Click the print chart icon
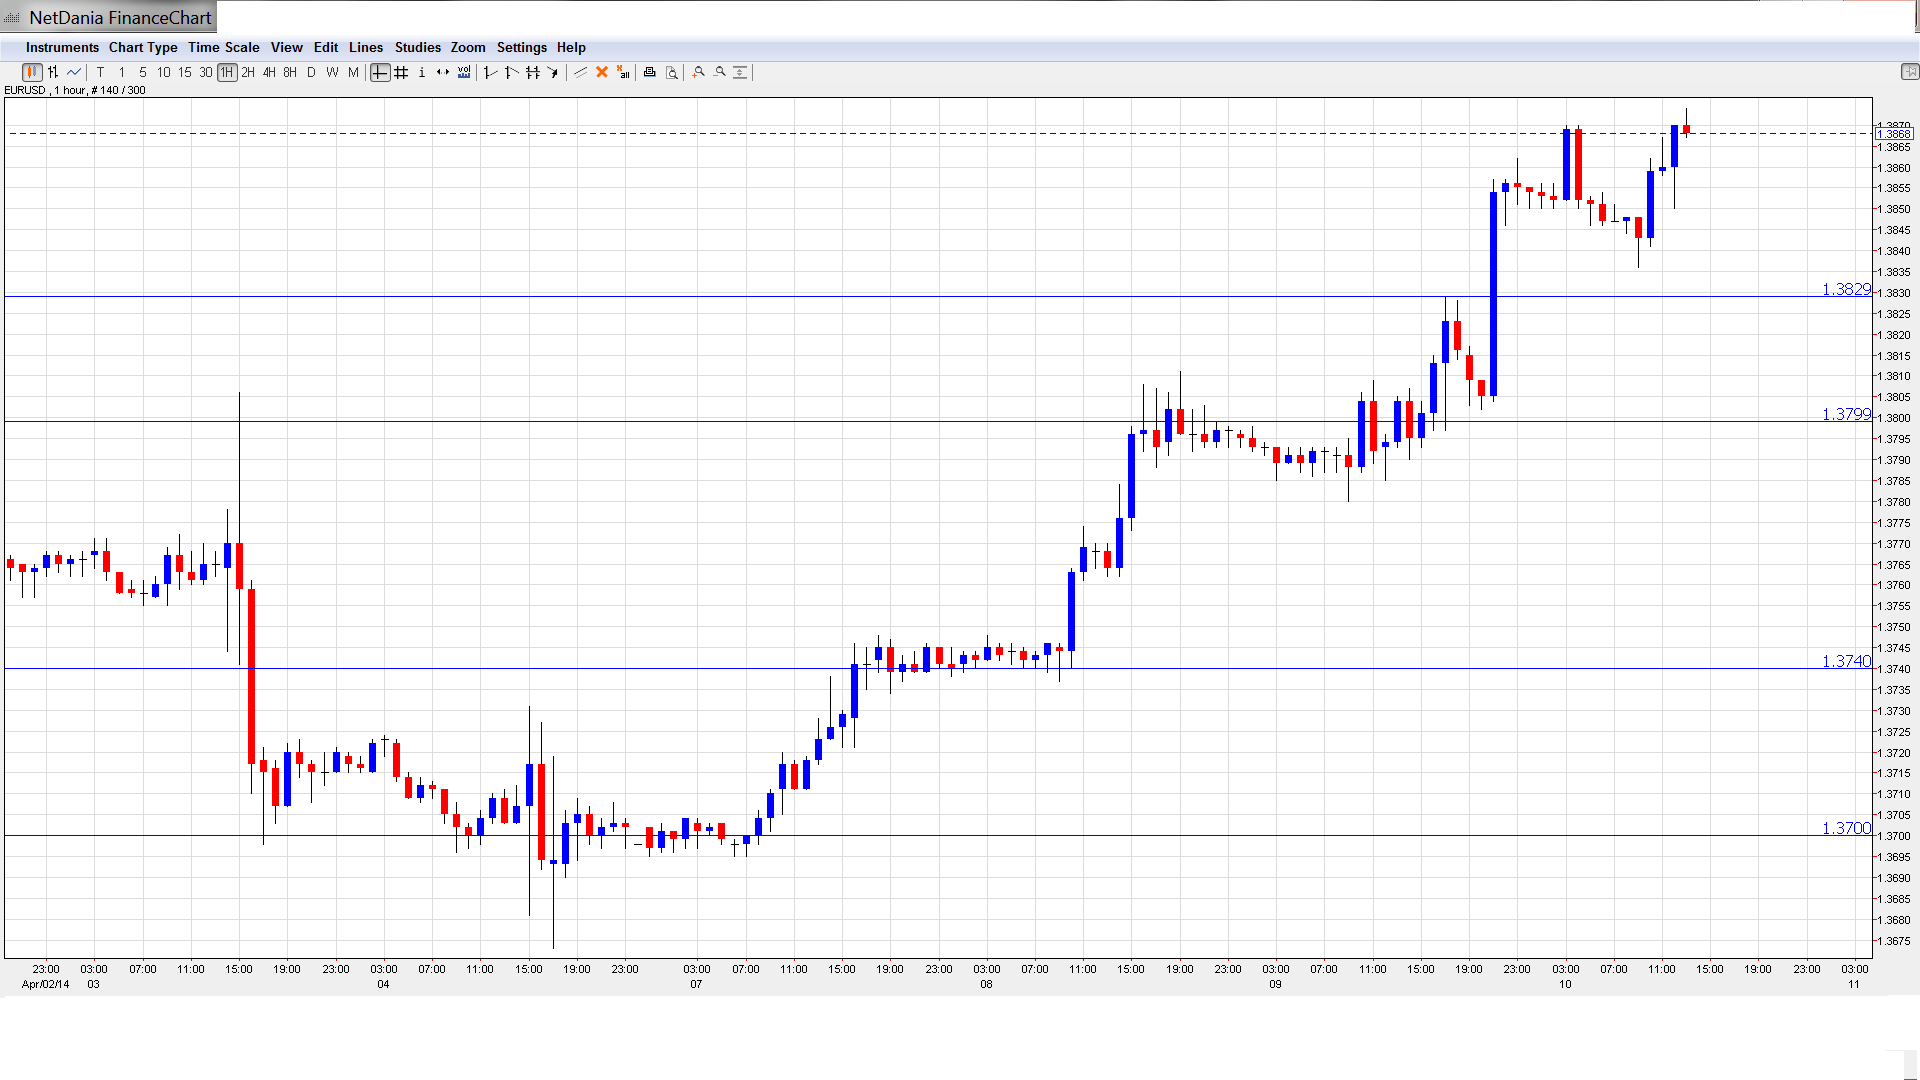1920x1080 pixels. (x=650, y=72)
